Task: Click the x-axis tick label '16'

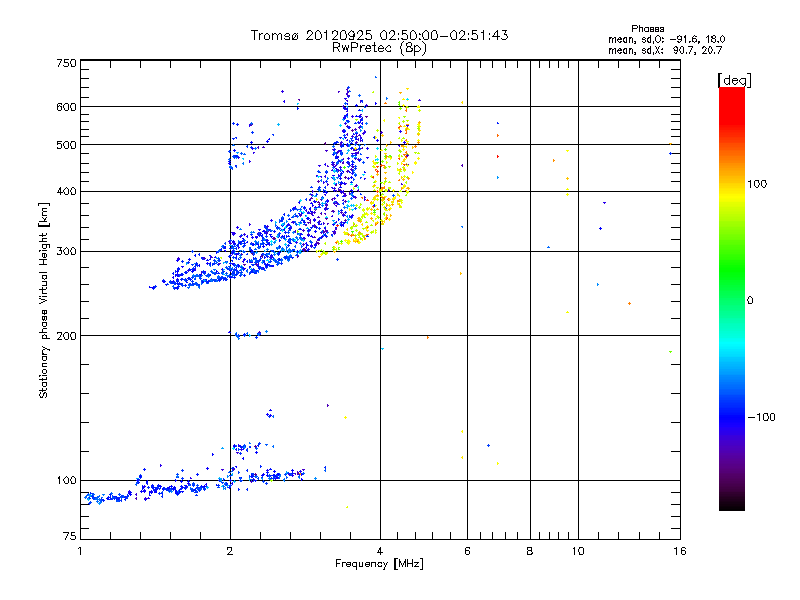Action: pyautogui.click(x=680, y=551)
